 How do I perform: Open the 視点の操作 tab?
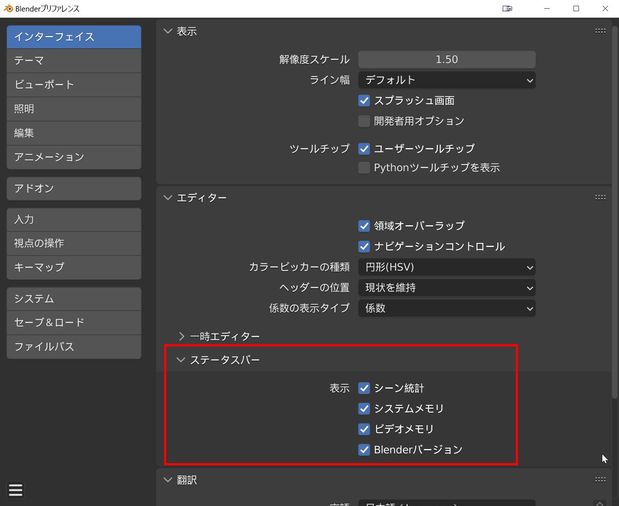74,243
